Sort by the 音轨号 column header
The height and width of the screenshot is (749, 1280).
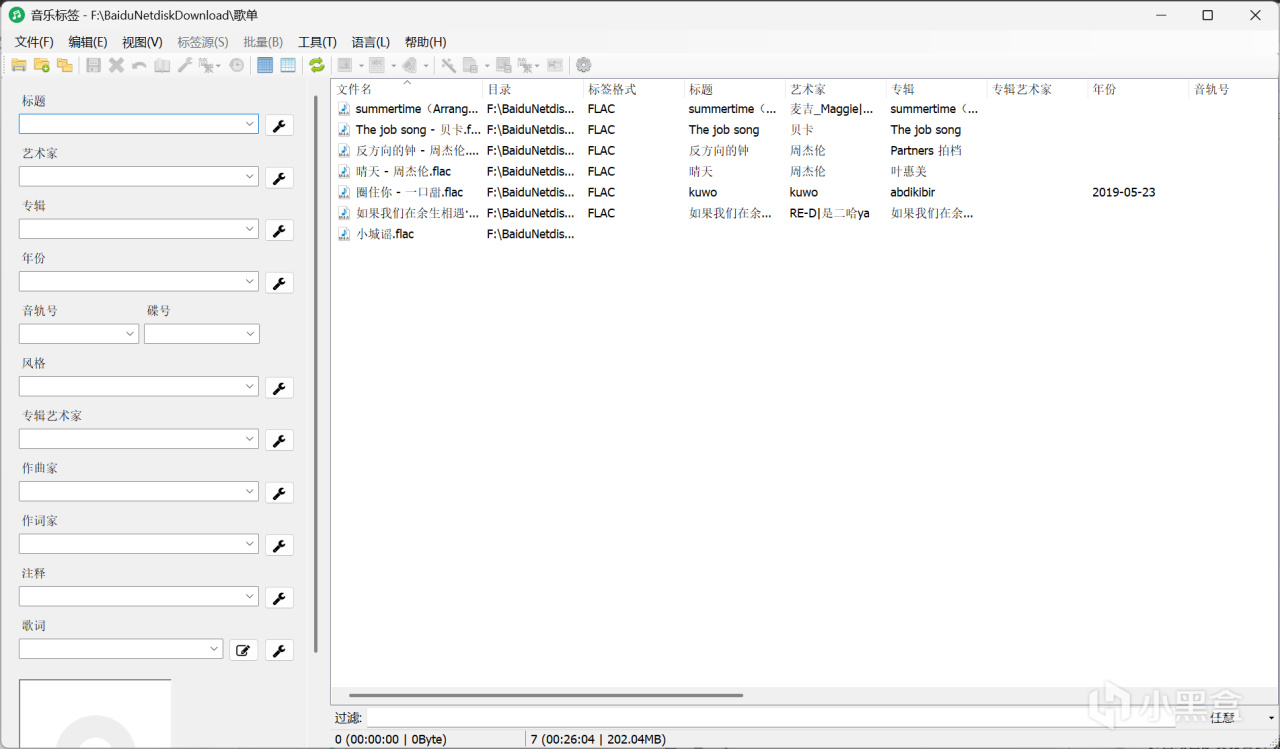point(1234,89)
